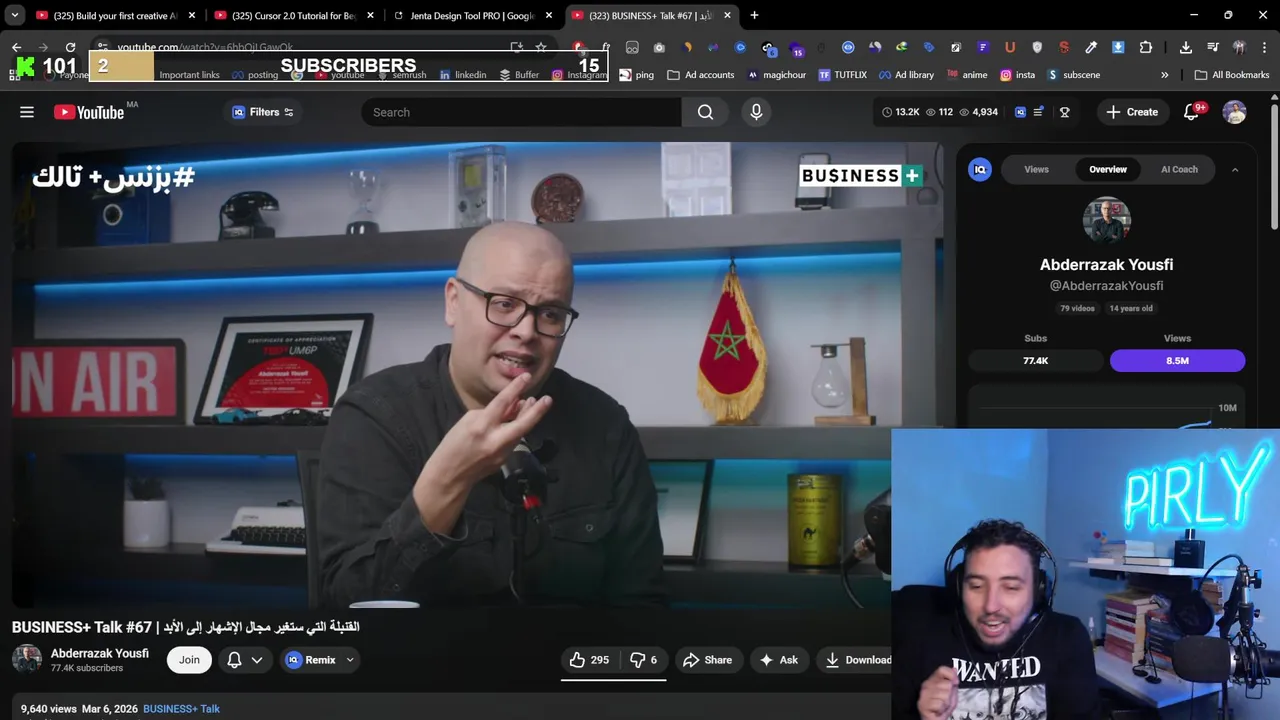This screenshot has height=720, width=1280.
Task: Expand the Remix options arrow
Action: [350, 660]
